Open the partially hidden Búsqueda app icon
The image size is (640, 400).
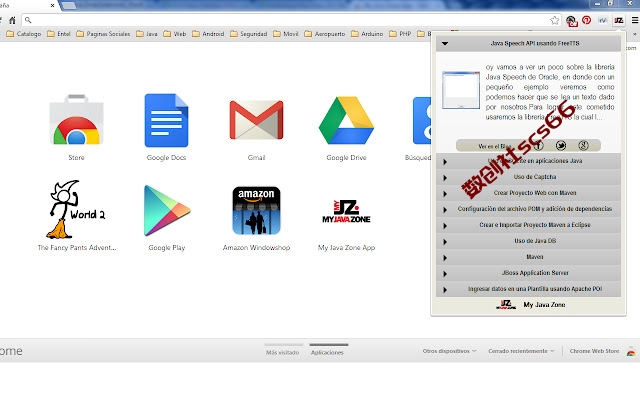click(x=422, y=120)
